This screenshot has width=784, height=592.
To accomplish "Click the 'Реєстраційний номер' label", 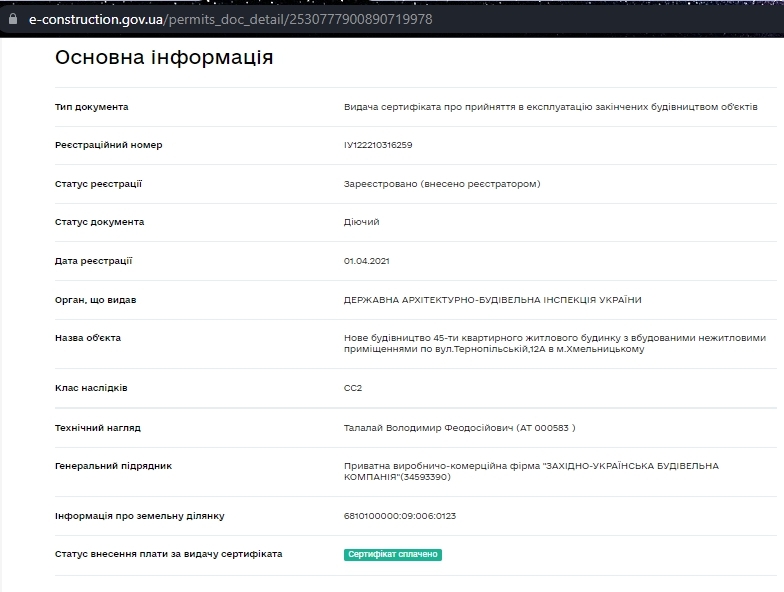I will (x=108, y=145).
